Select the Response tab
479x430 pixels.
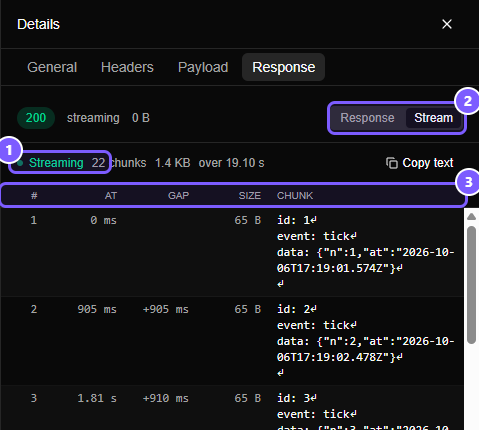tap(283, 67)
